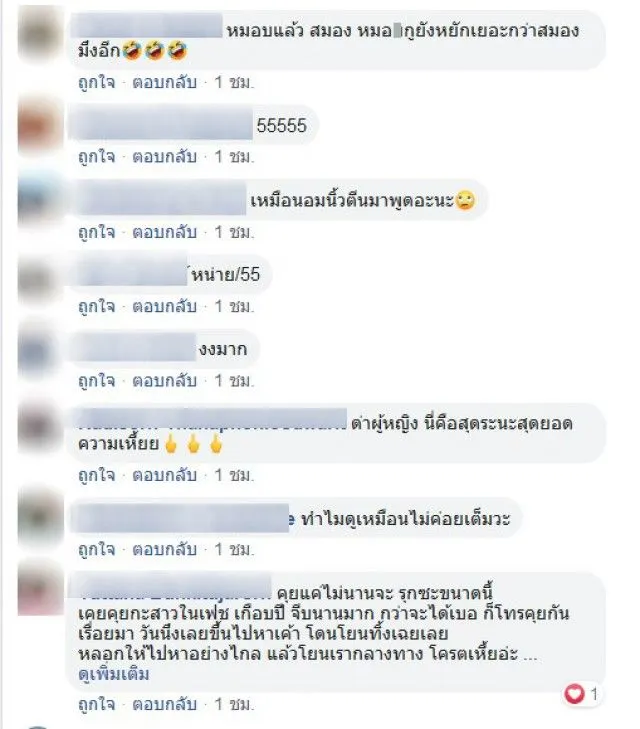640x729 pixels.
Task: Open avatar of งงมาก commenter
Action: click(41, 350)
